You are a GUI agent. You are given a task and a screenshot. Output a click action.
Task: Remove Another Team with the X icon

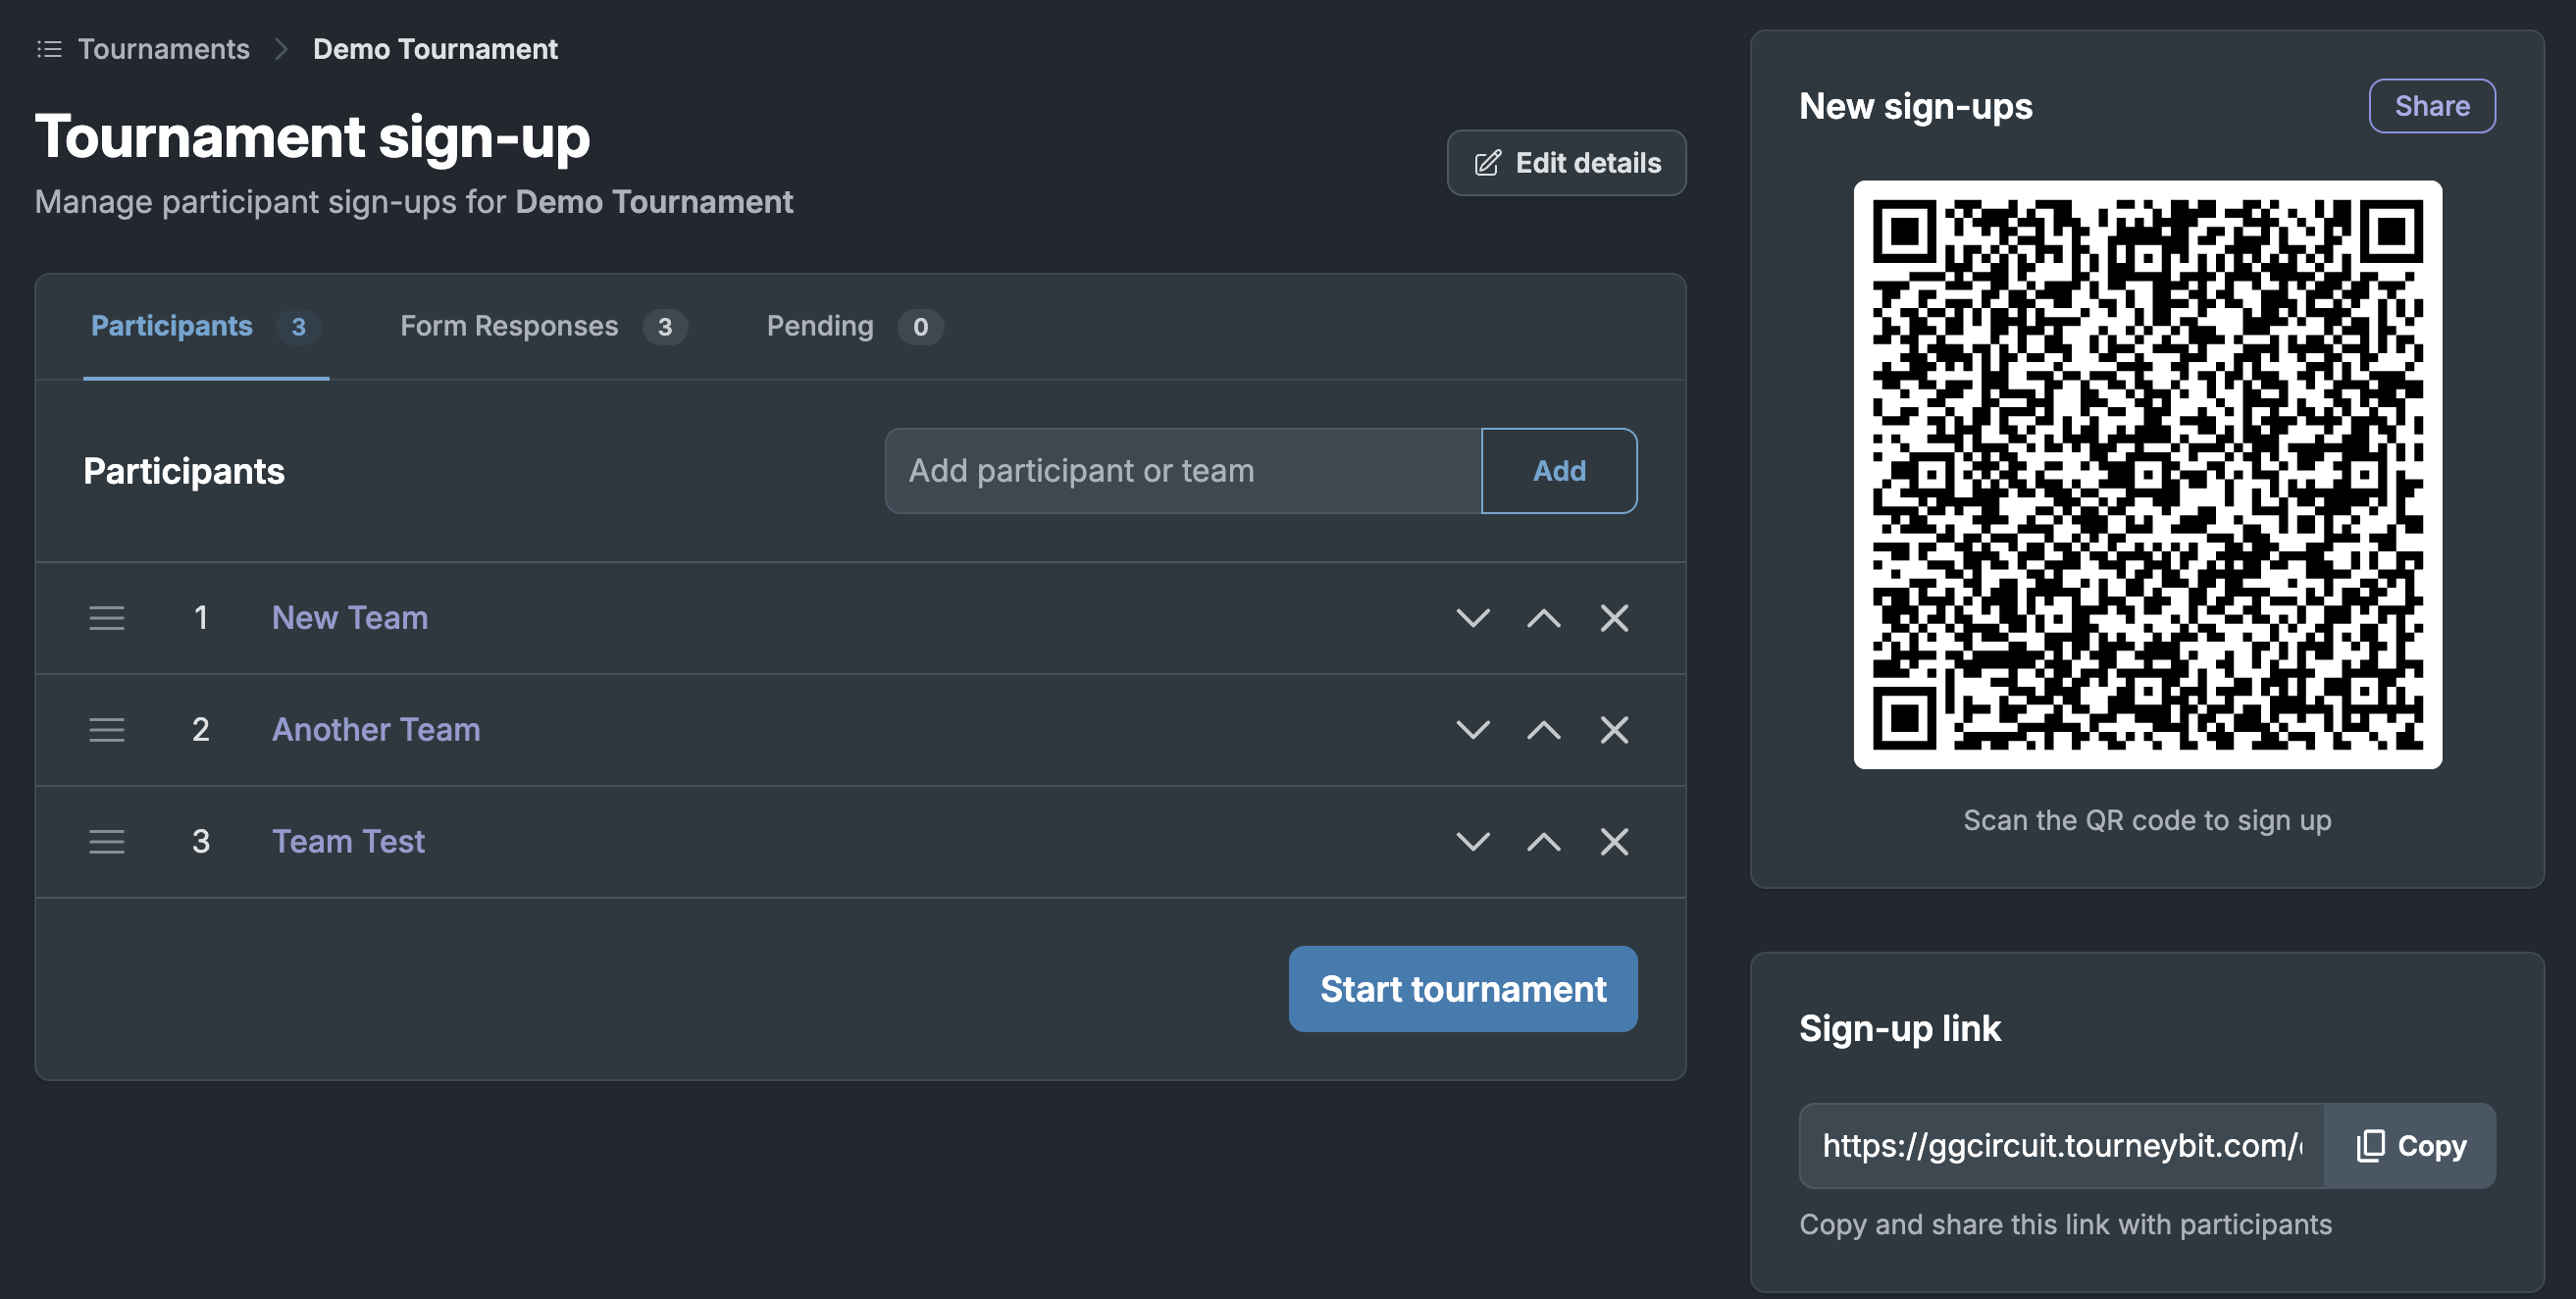[x=1614, y=730]
